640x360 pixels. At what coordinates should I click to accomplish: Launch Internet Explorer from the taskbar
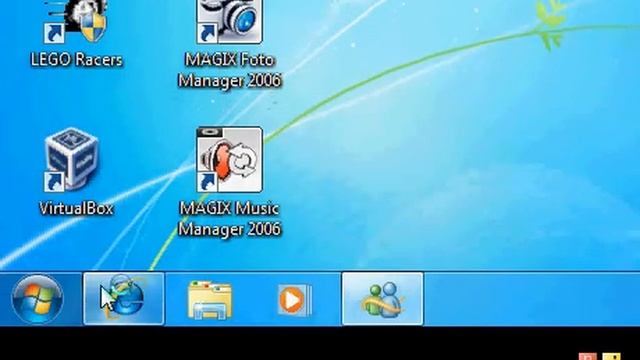(x=124, y=299)
